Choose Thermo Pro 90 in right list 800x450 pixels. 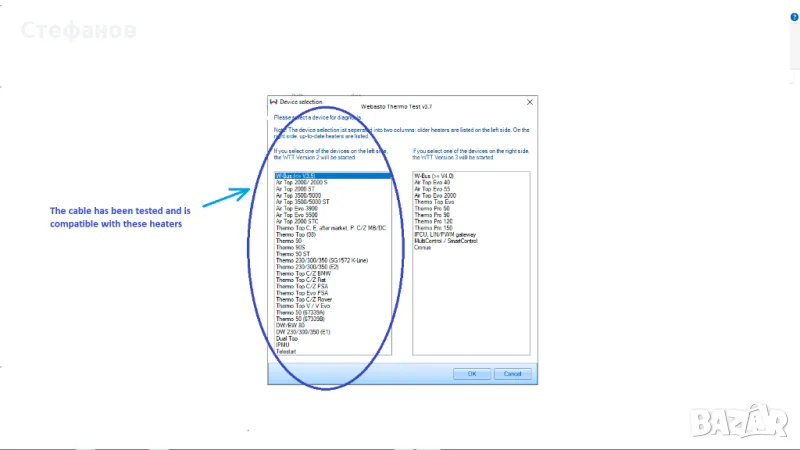[x=431, y=214]
